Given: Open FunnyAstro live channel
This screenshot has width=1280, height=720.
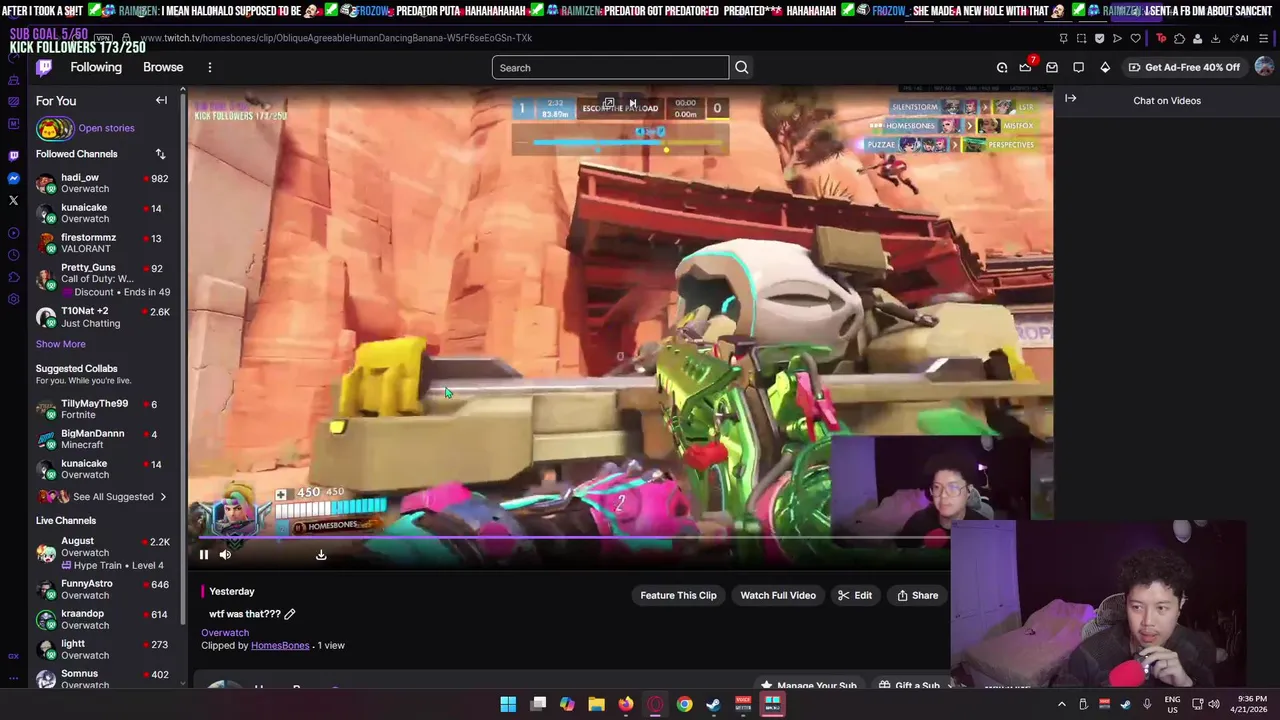Looking at the screenshot, I should pyautogui.click(x=103, y=589).
